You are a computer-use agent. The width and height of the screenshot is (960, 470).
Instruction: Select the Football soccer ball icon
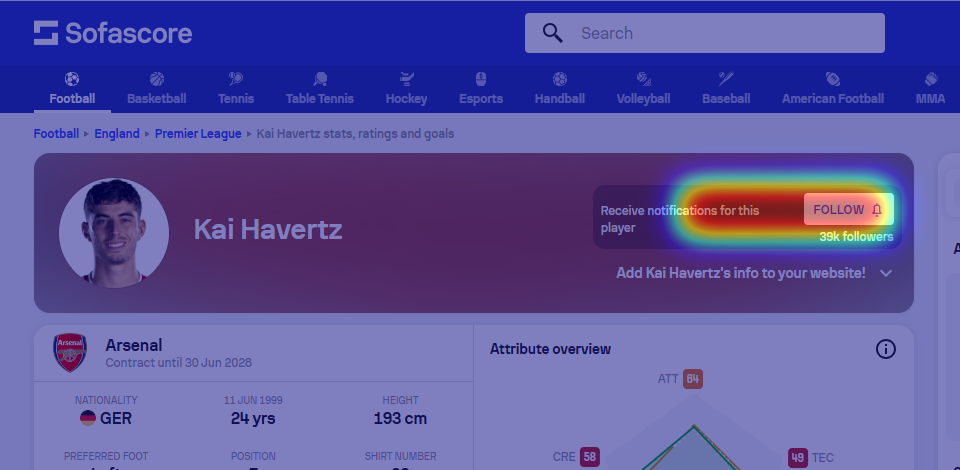pos(72,79)
